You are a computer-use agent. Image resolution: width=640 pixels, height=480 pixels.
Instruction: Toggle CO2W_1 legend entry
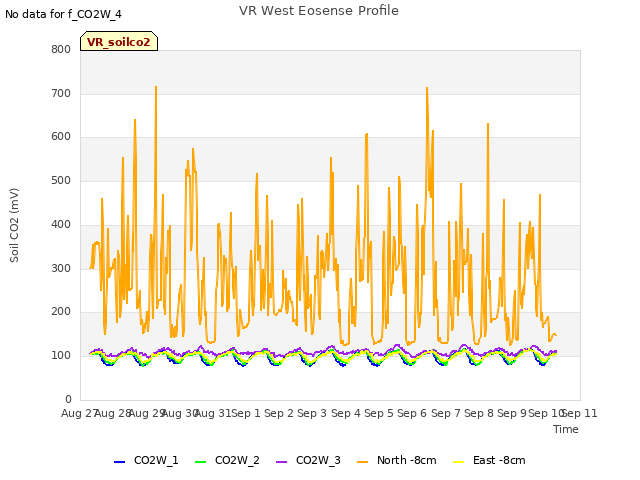146,460
